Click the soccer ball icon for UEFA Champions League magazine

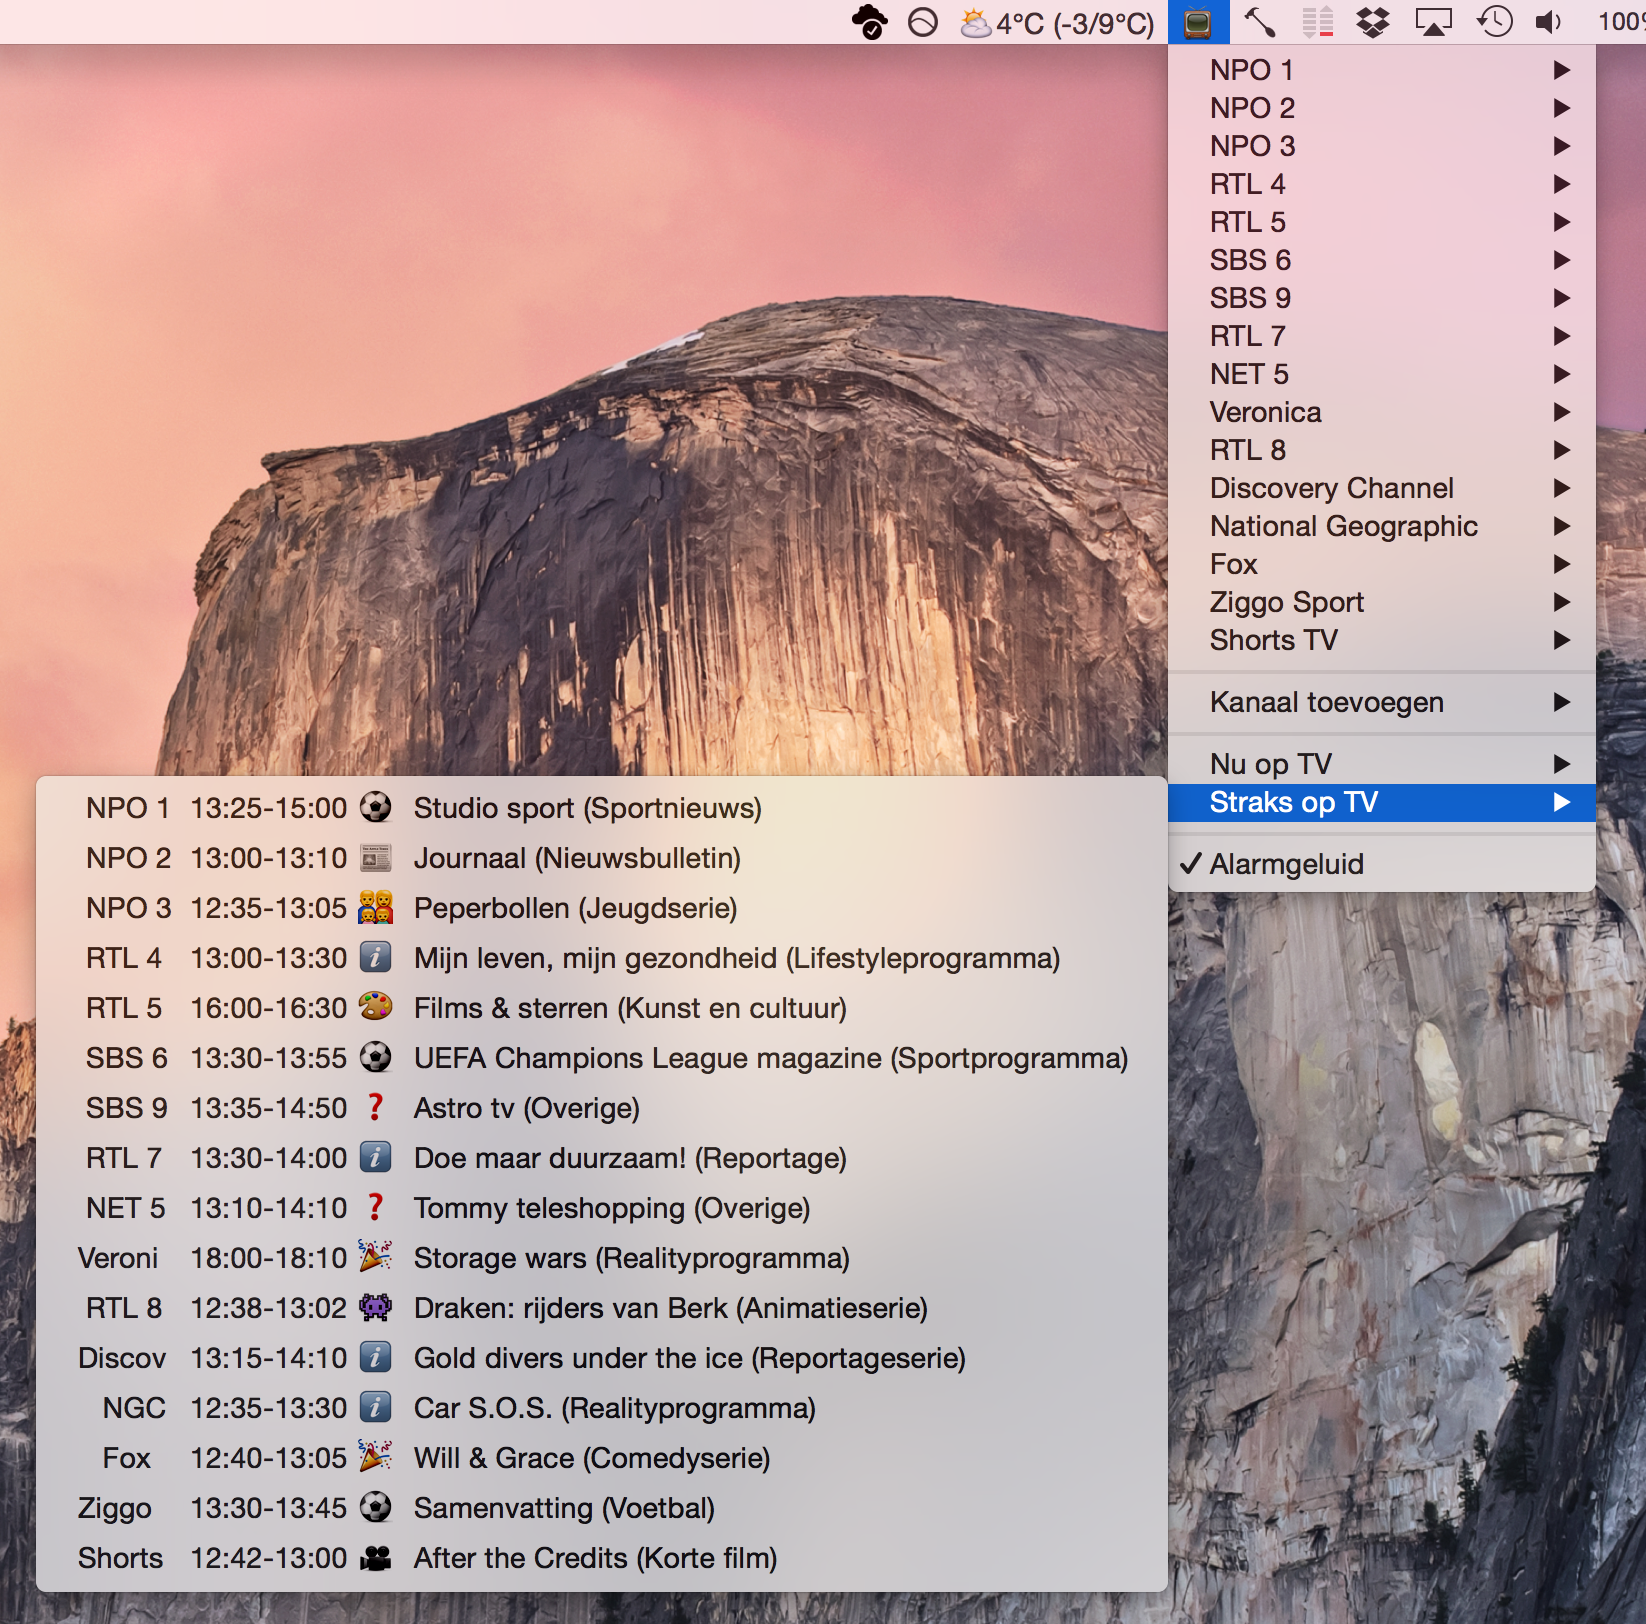click(x=375, y=1057)
